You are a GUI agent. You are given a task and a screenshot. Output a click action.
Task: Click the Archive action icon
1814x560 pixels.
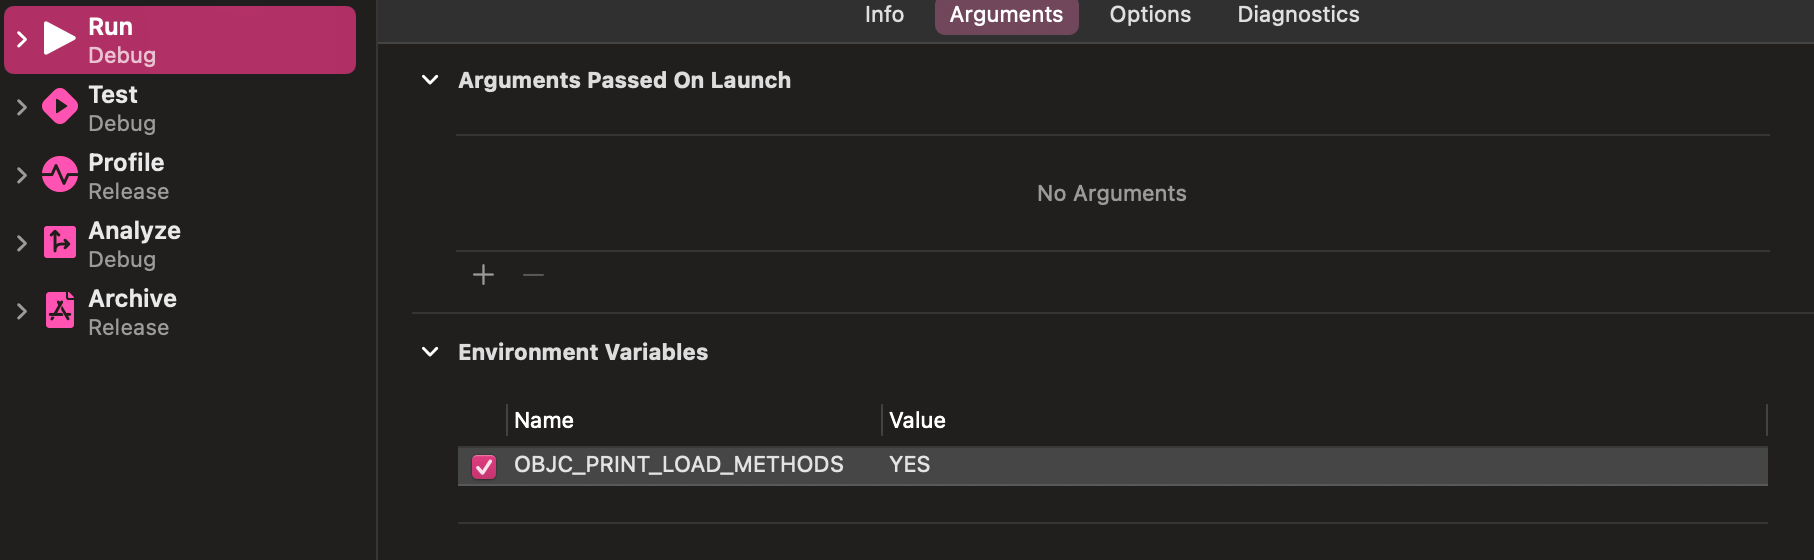click(x=60, y=310)
